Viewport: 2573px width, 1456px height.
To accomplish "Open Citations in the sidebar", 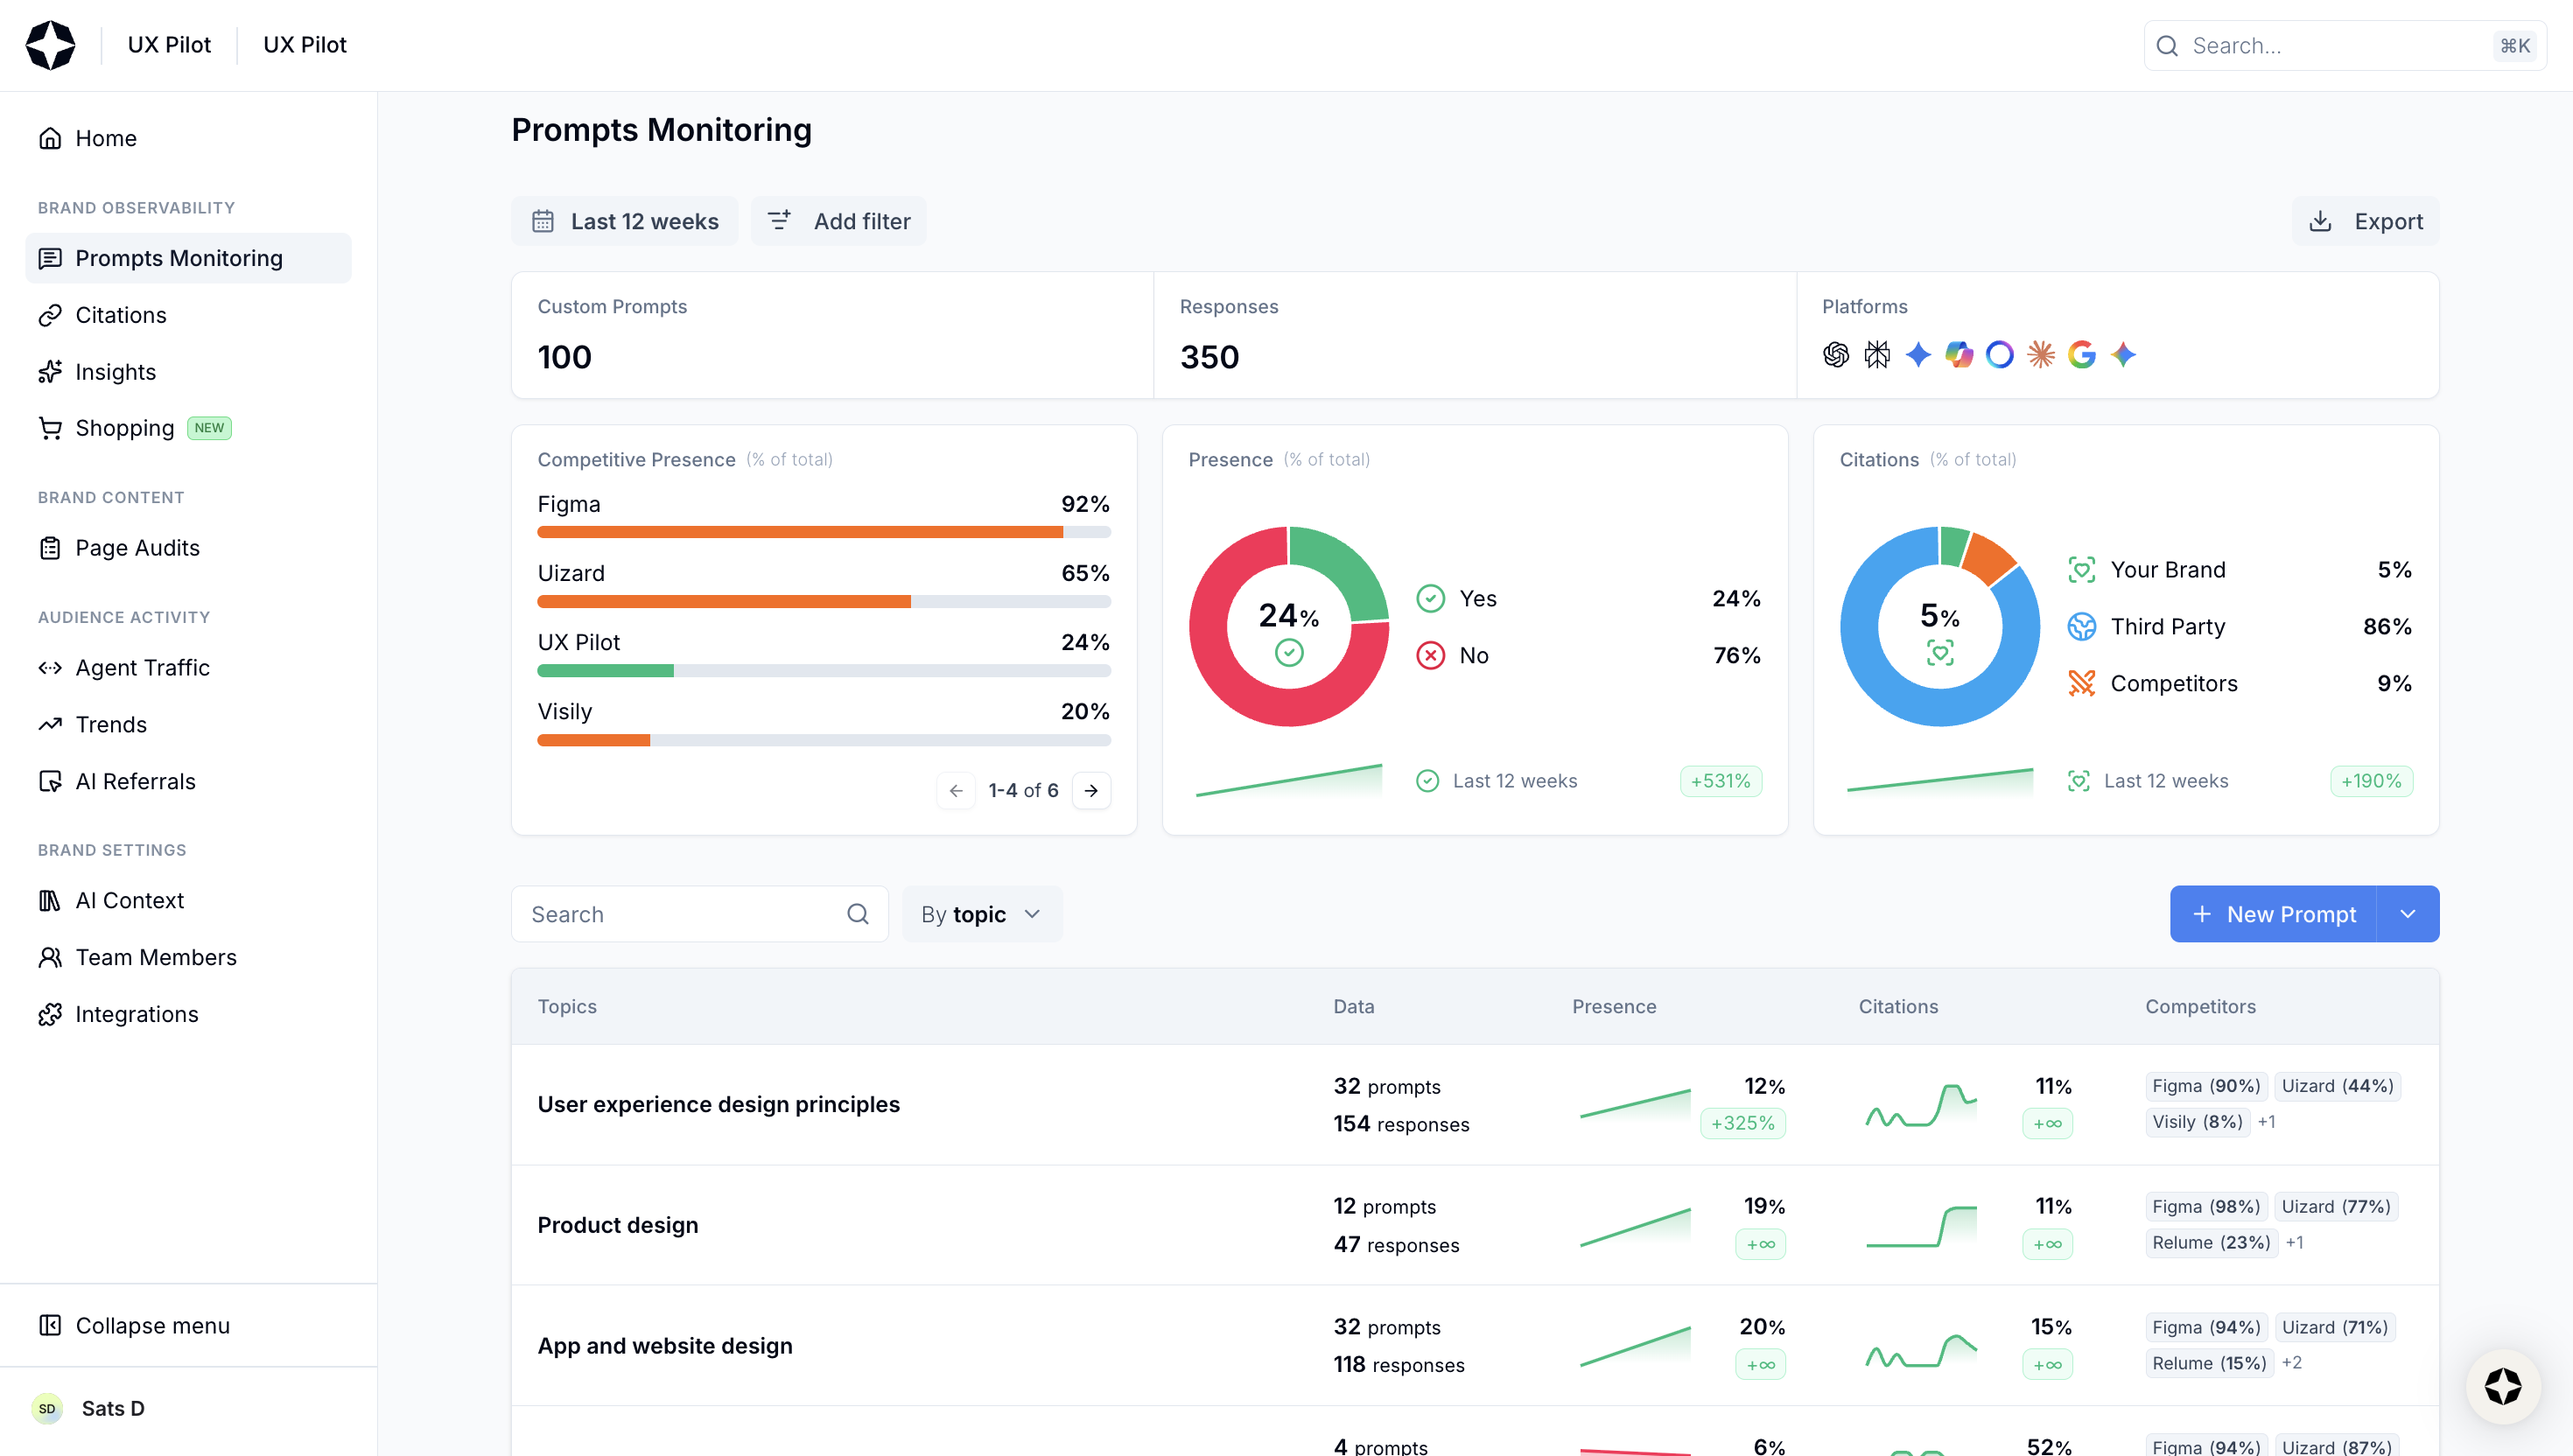I will [121, 315].
